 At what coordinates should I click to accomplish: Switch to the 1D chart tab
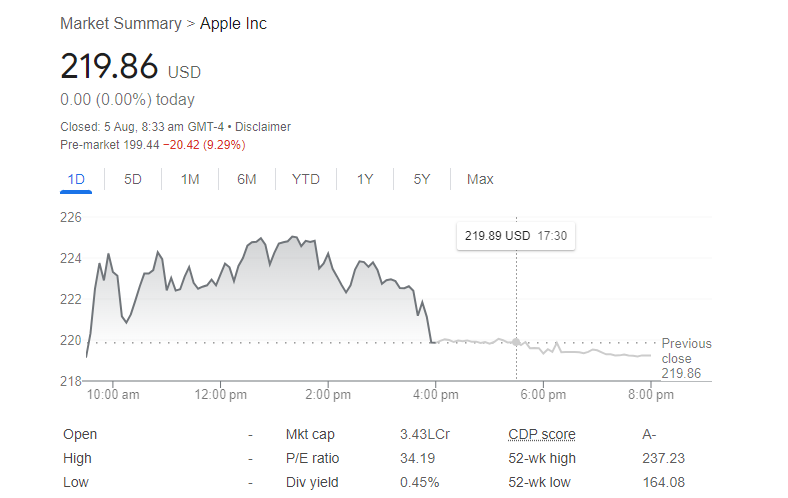pyautogui.click(x=76, y=179)
